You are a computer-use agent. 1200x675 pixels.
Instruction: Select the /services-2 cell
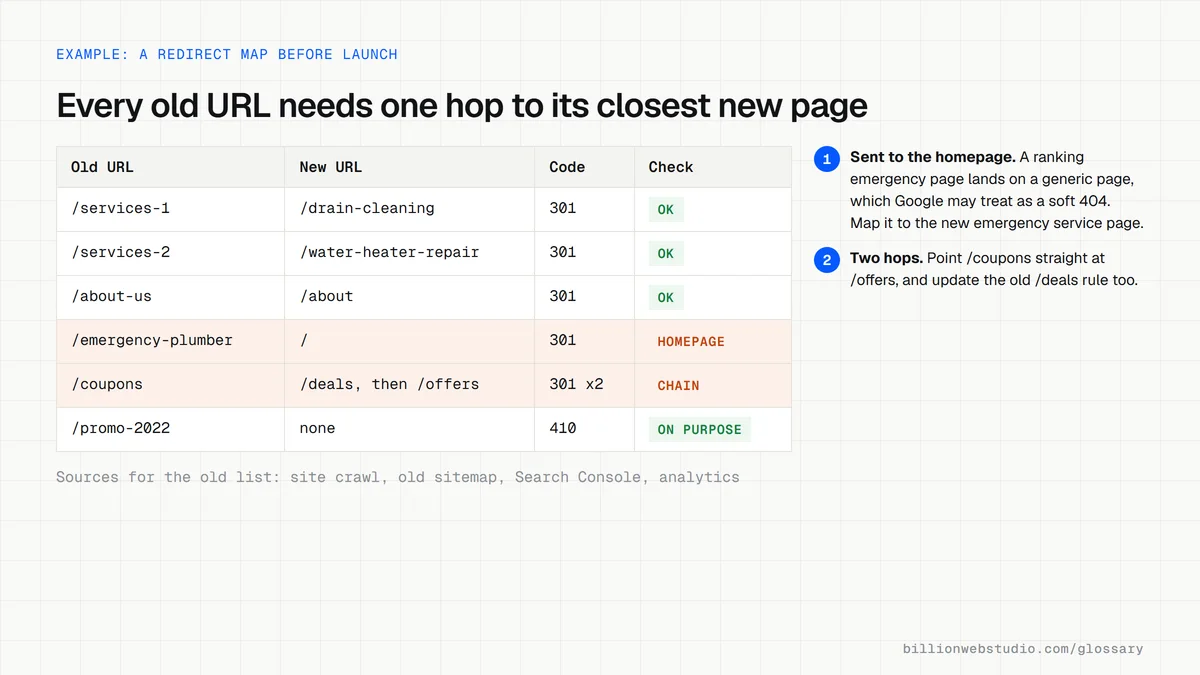pos(170,253)
